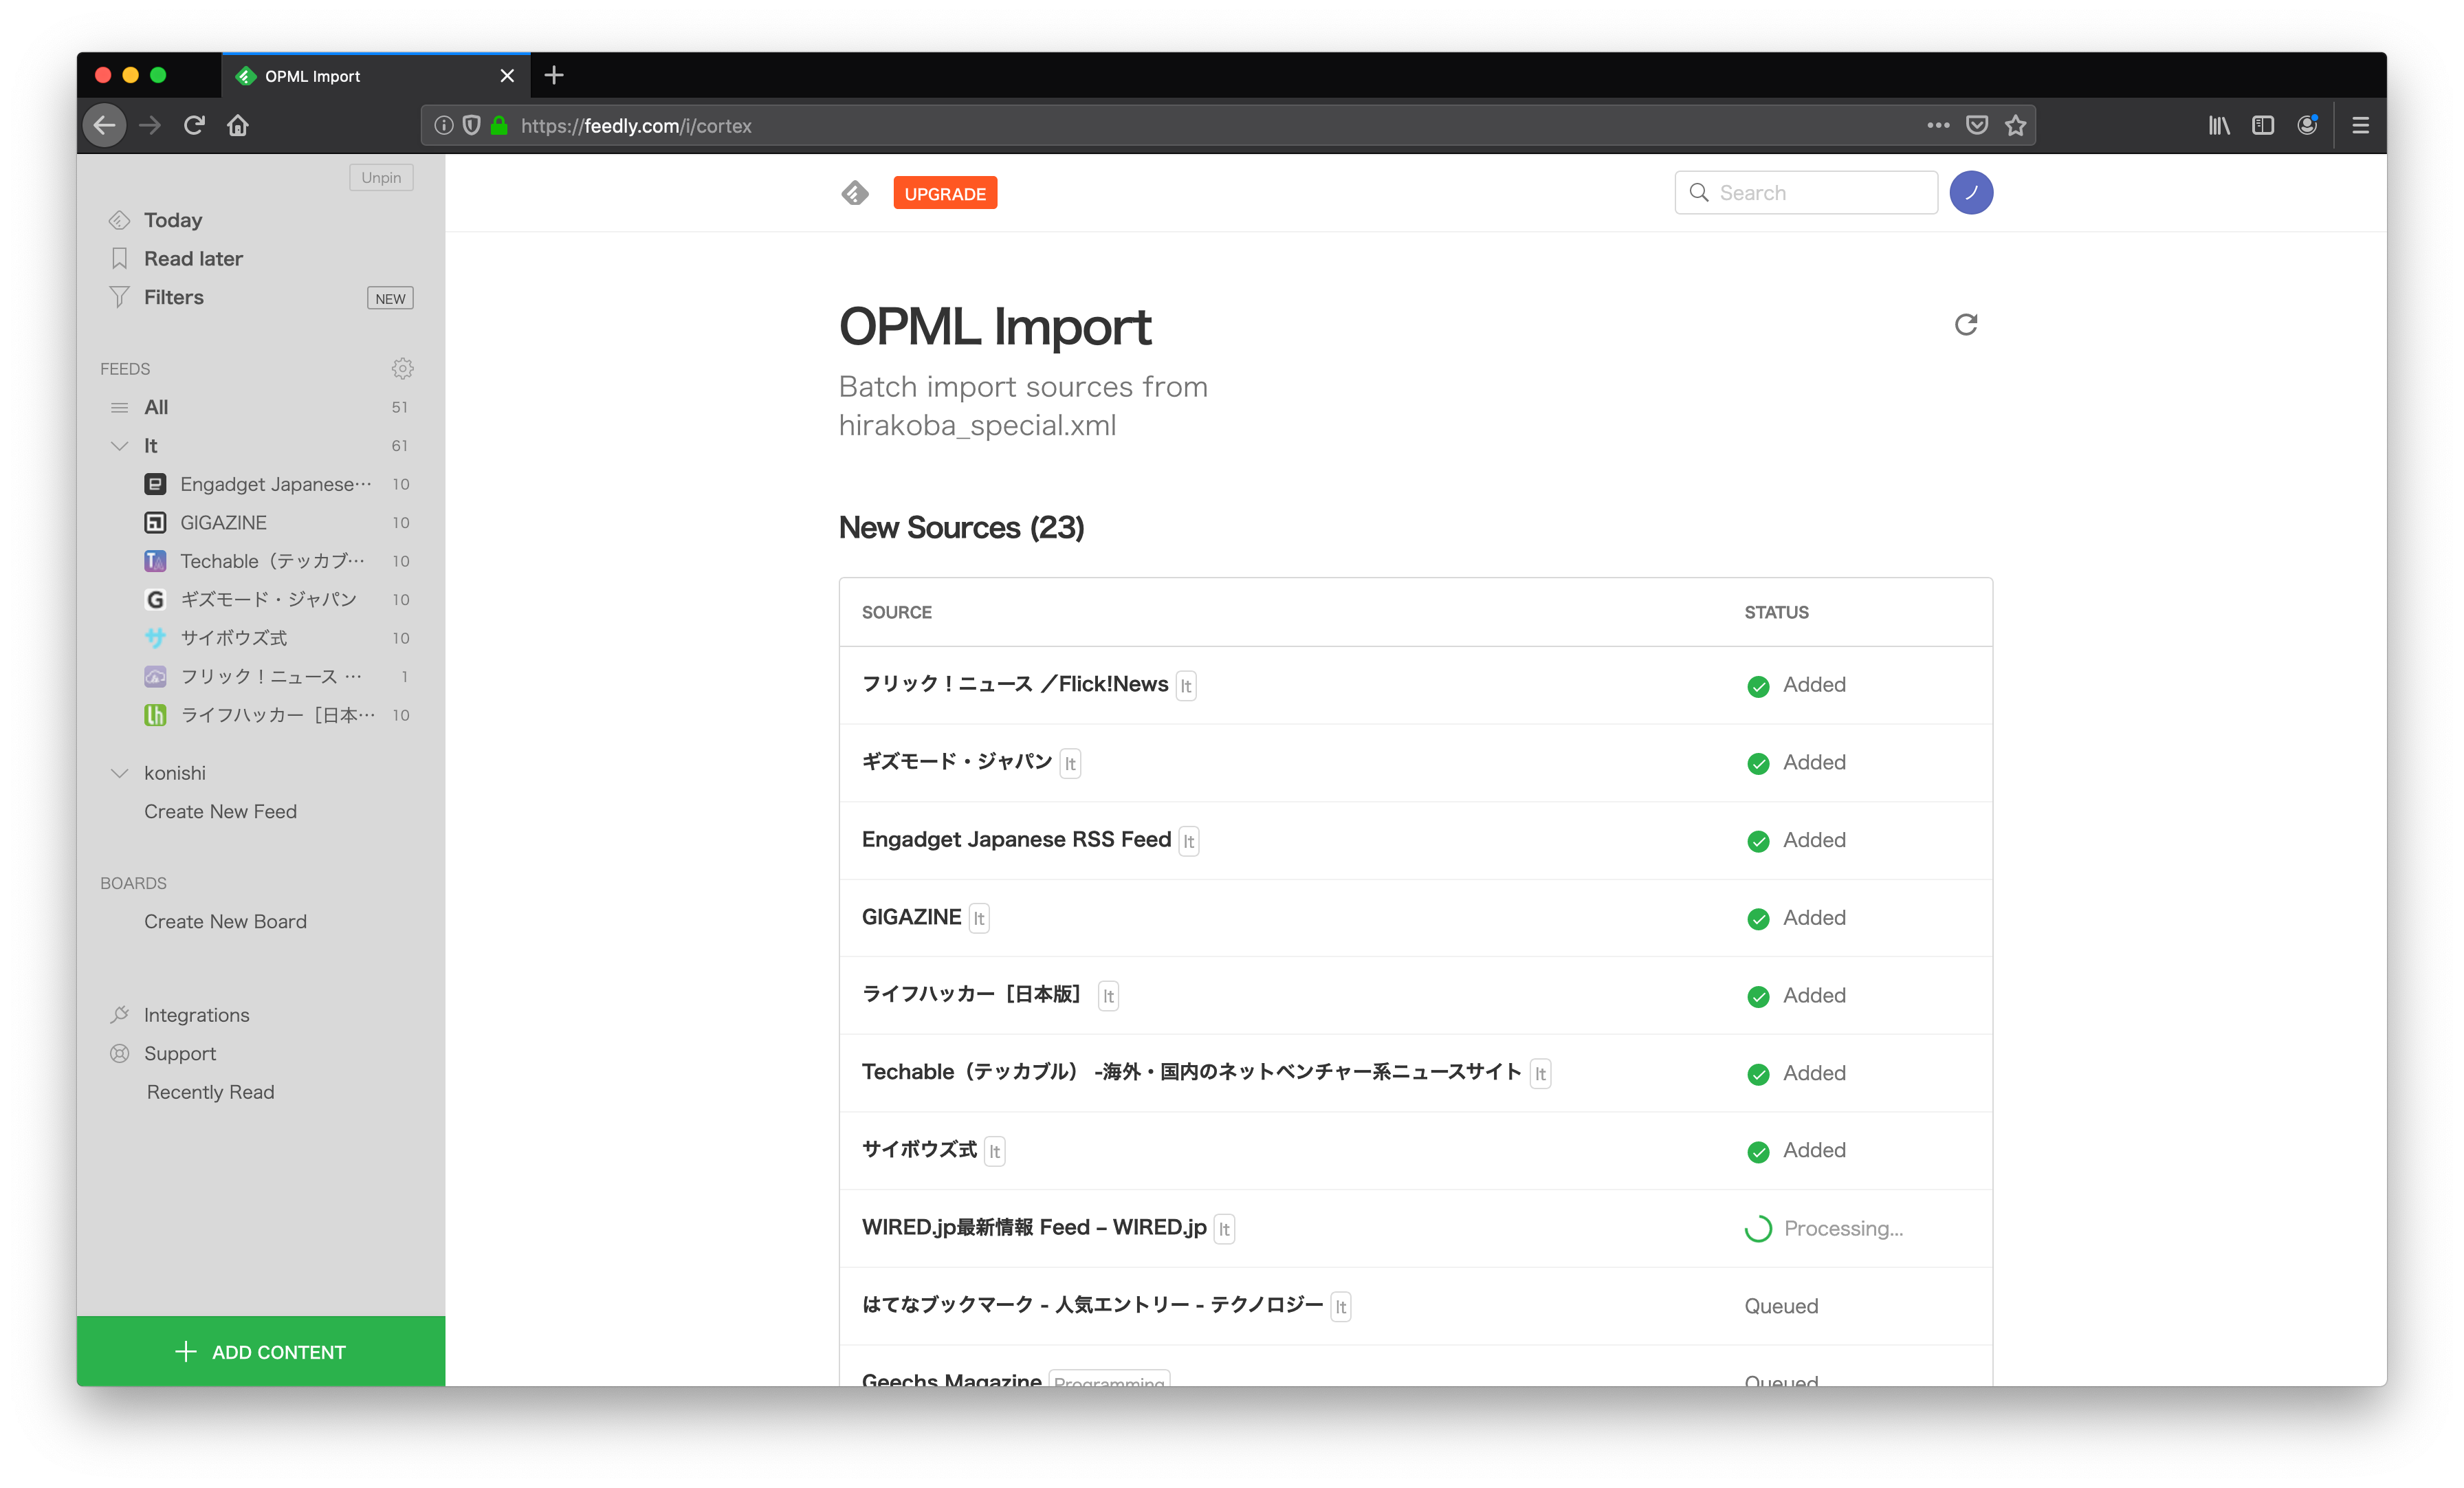Unpin the left sidebar
The height and width of the screenshot is (1488, 2464).
click(x=381, y=178)
